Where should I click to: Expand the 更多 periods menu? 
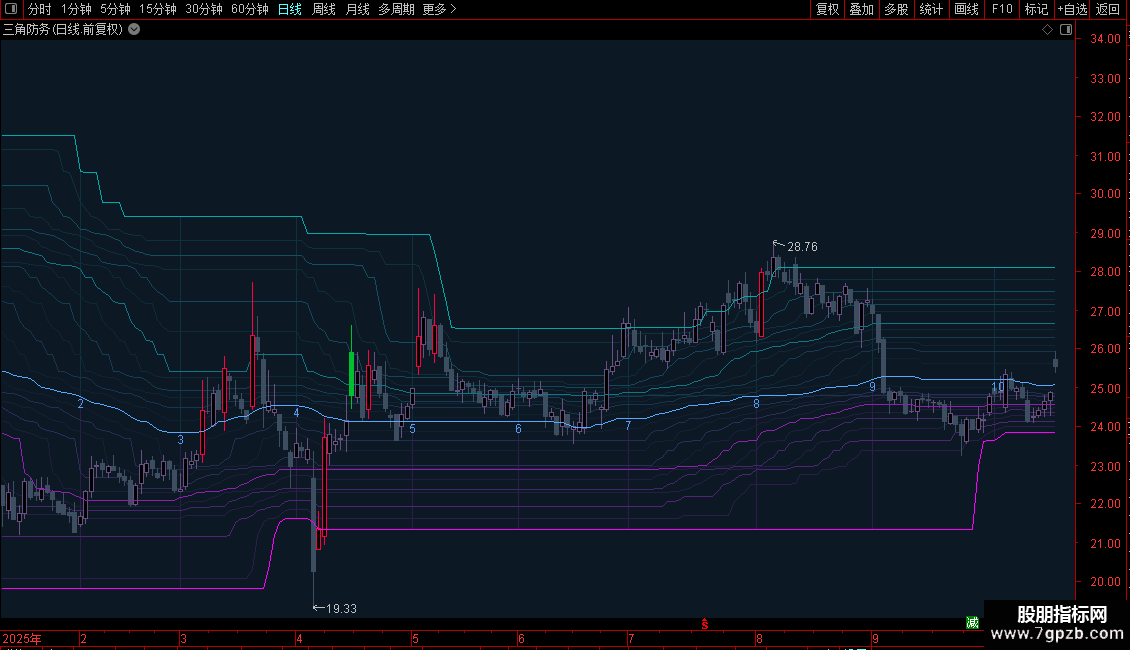coord(439,9)
